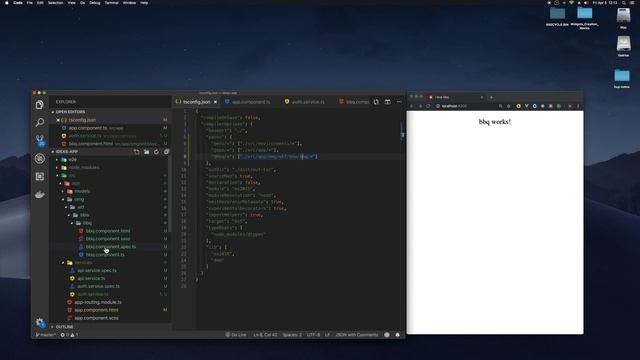Close tsconfig.json in Open Editors list
Viewport: 640px width, 360px height.
[58, 120]
